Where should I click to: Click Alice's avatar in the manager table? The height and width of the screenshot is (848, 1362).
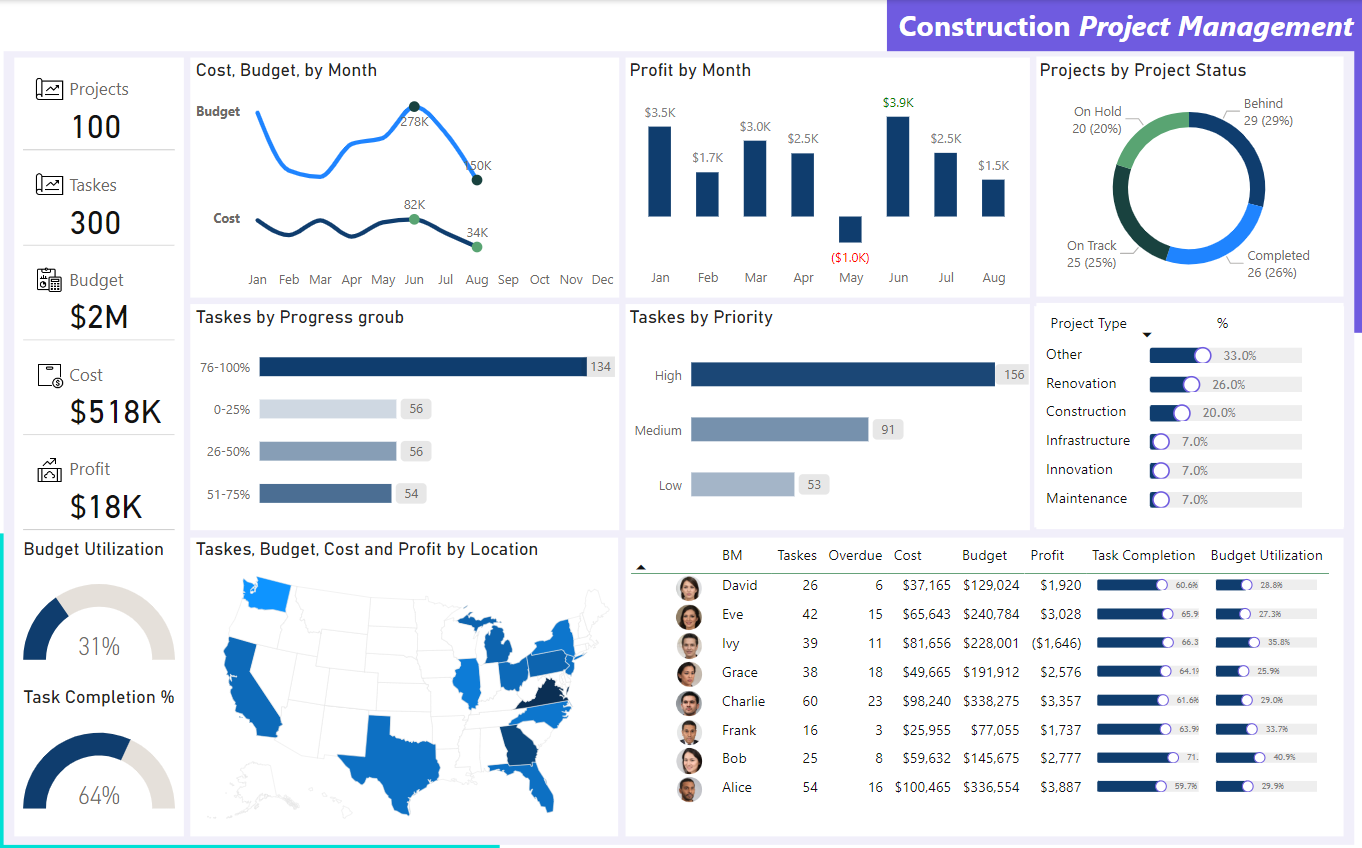(688, 788)
